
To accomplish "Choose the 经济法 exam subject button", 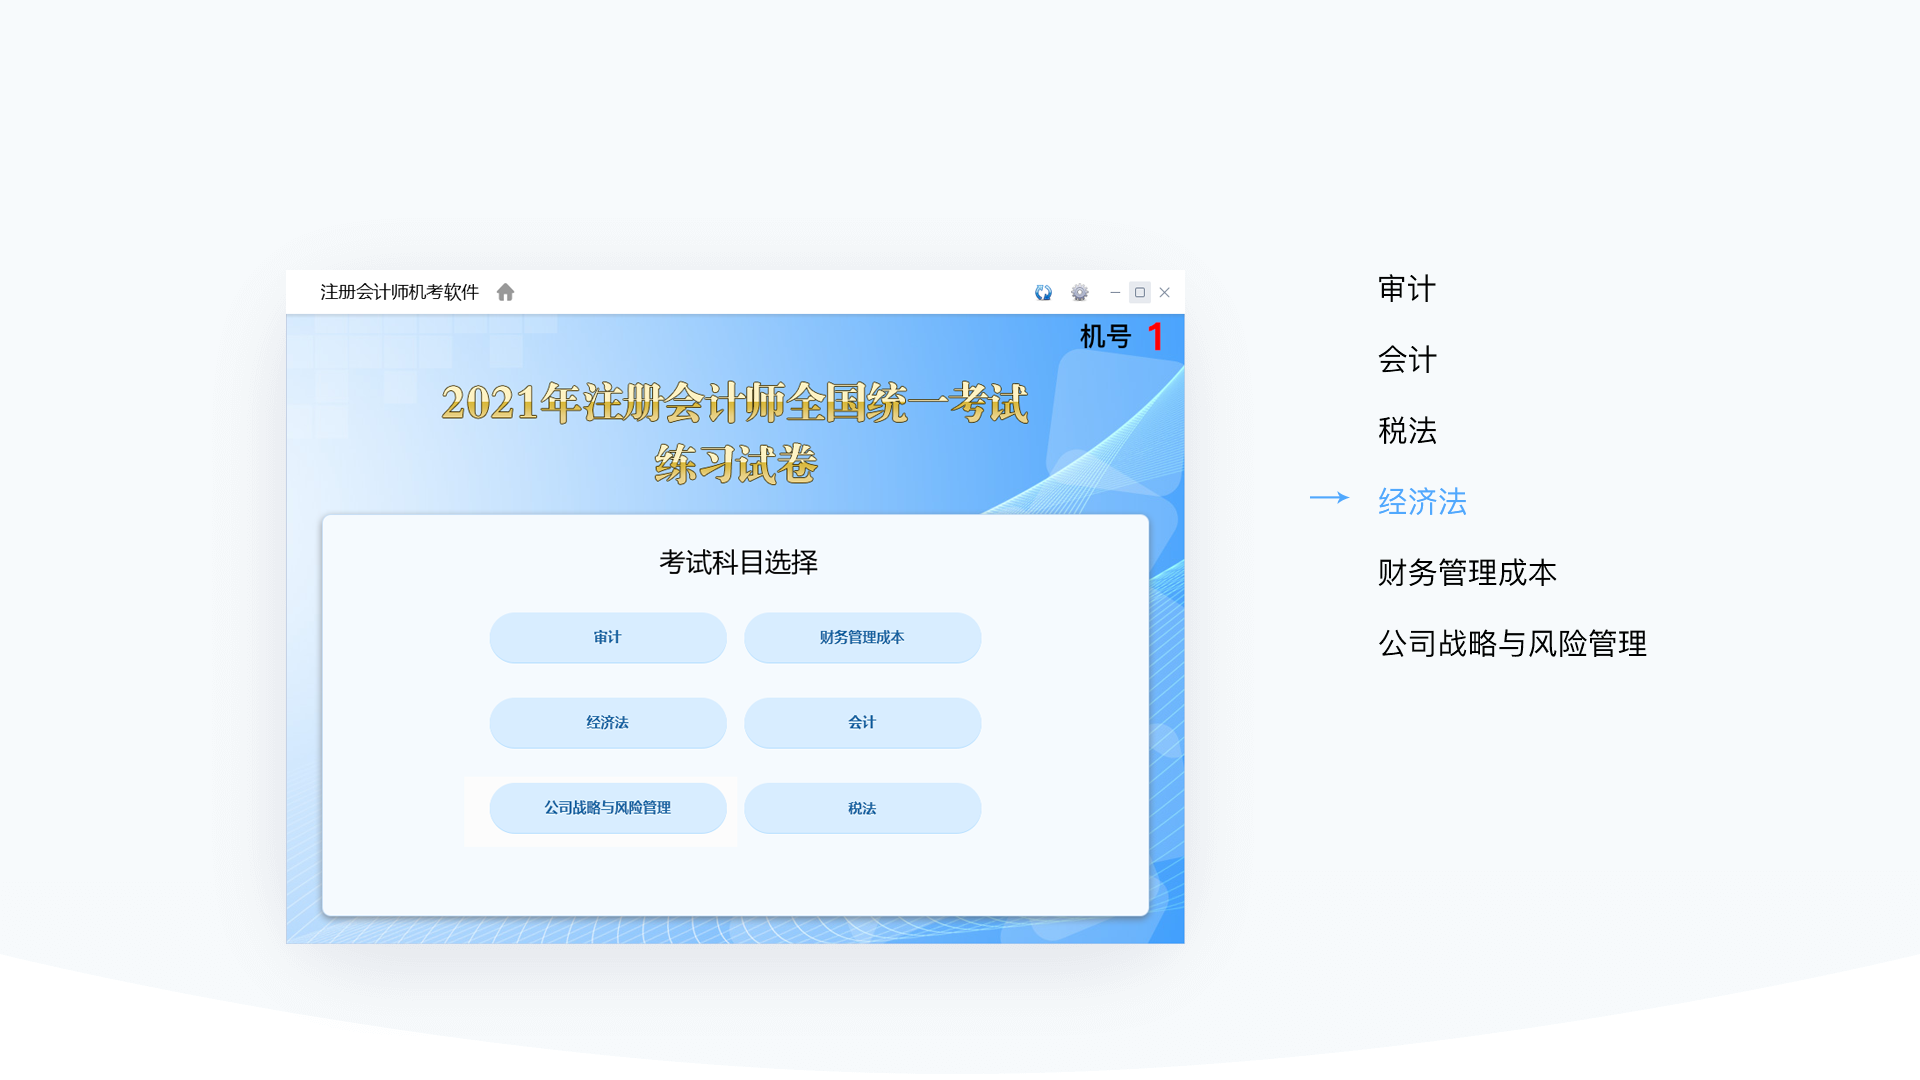I will (607, 722).
